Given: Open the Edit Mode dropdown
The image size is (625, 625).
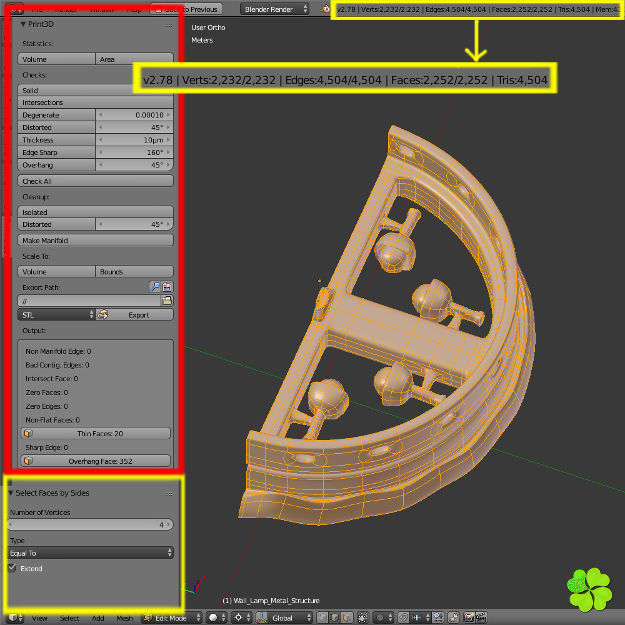Looking at the screenshot, I should [x=172, y=617].
